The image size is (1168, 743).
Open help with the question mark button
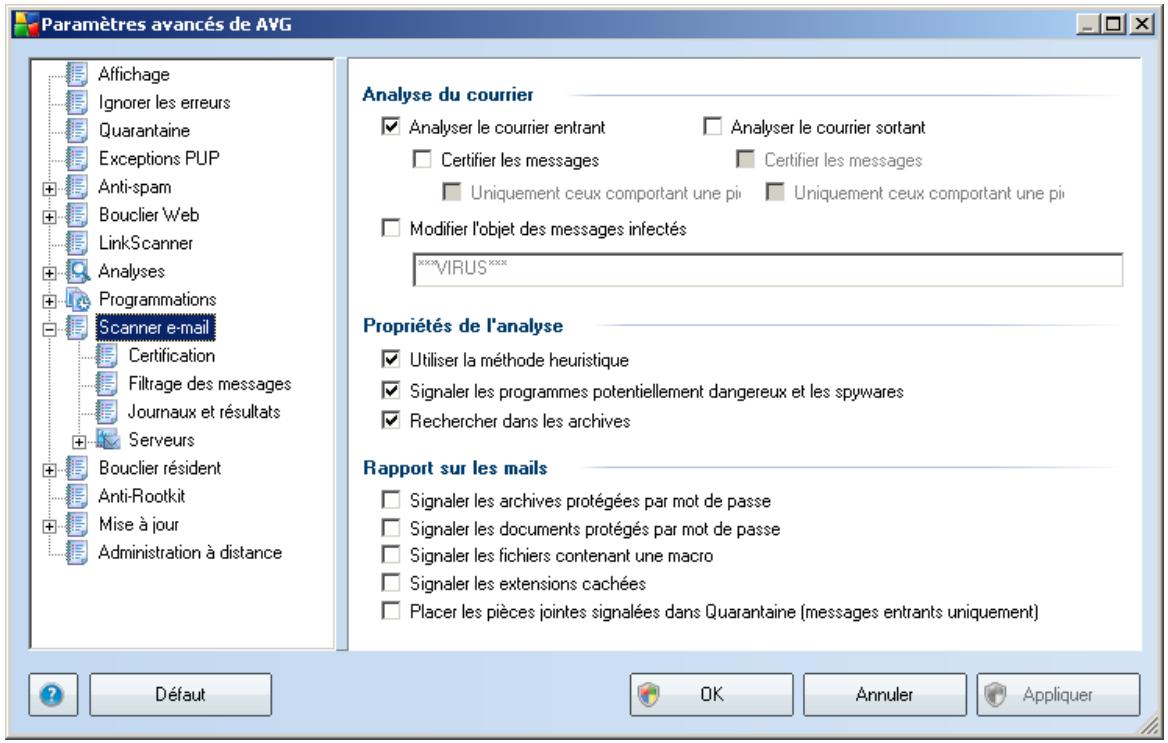point(53,695)
